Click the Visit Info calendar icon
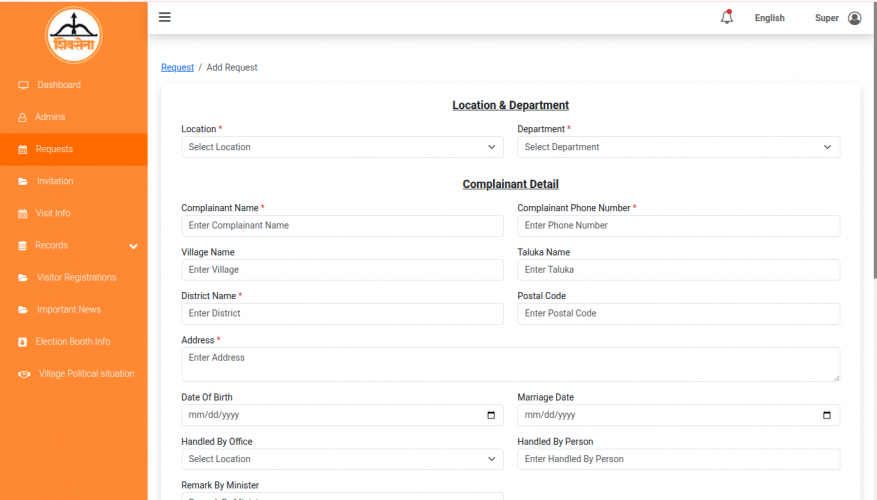The image size is (877, 500). pyautogui.click(x=22, y=214)
